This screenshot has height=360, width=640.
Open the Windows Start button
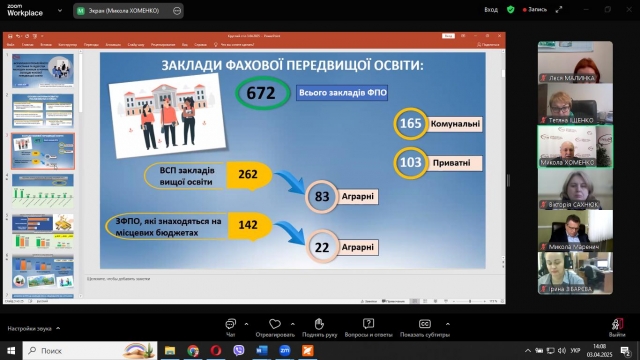[x=11, y=351]
